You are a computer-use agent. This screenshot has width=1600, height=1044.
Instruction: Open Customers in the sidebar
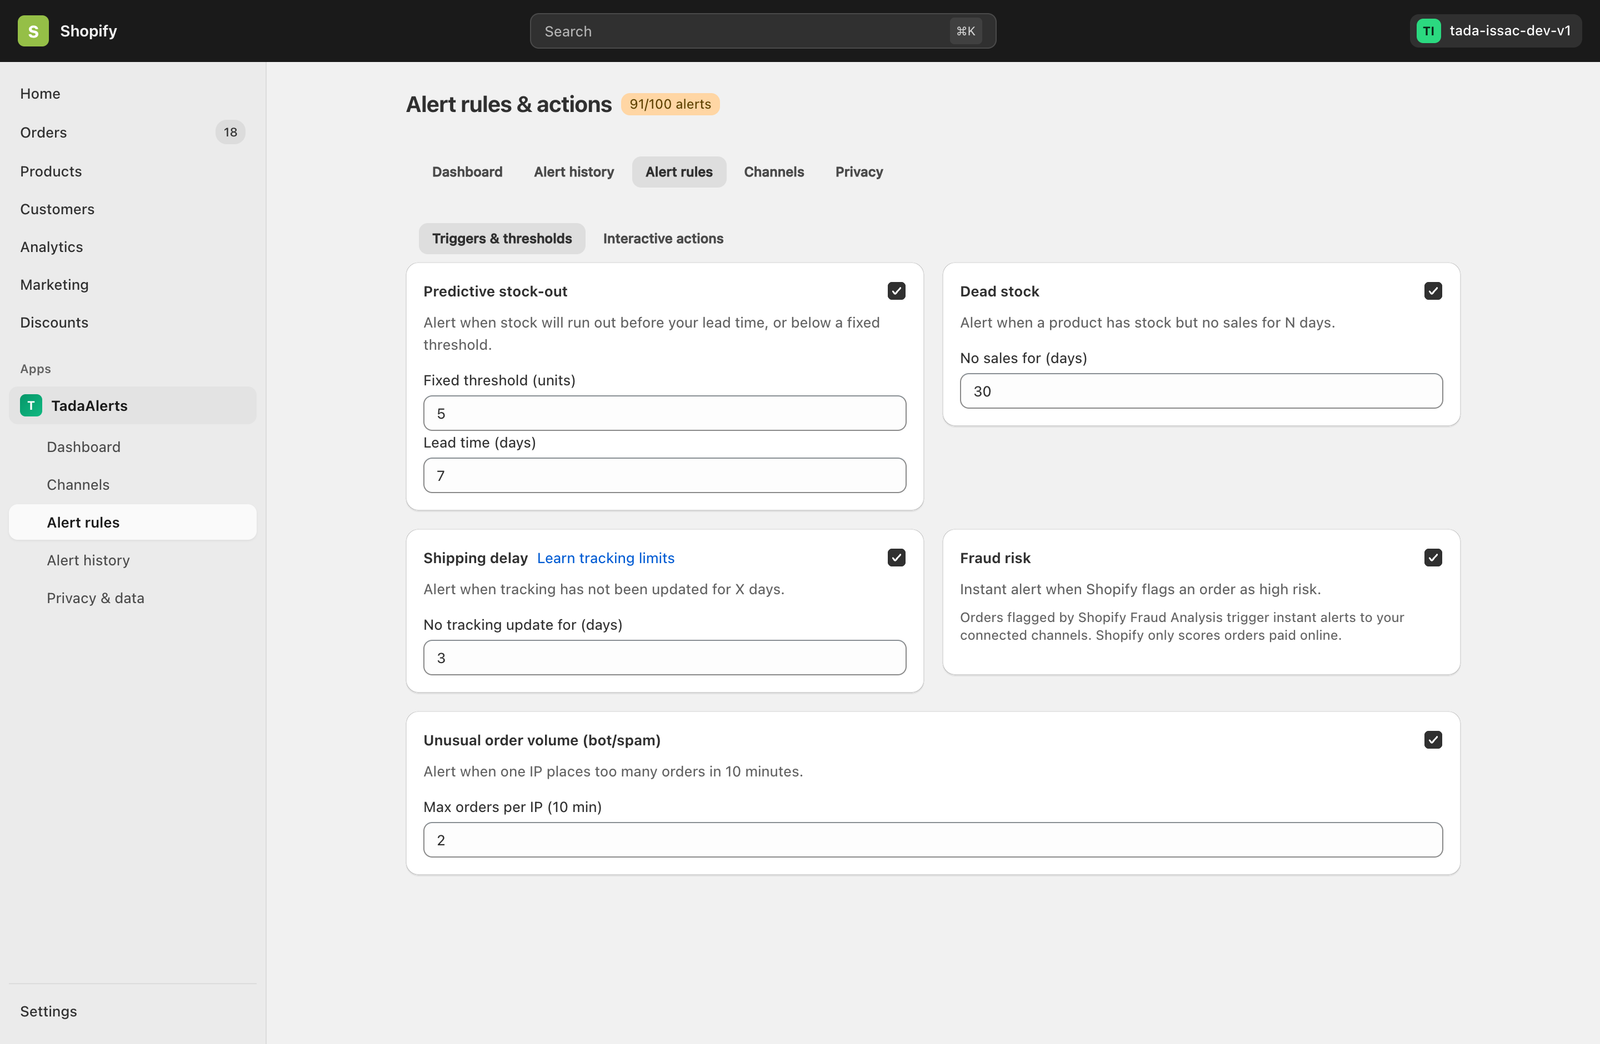pos(132,209)
